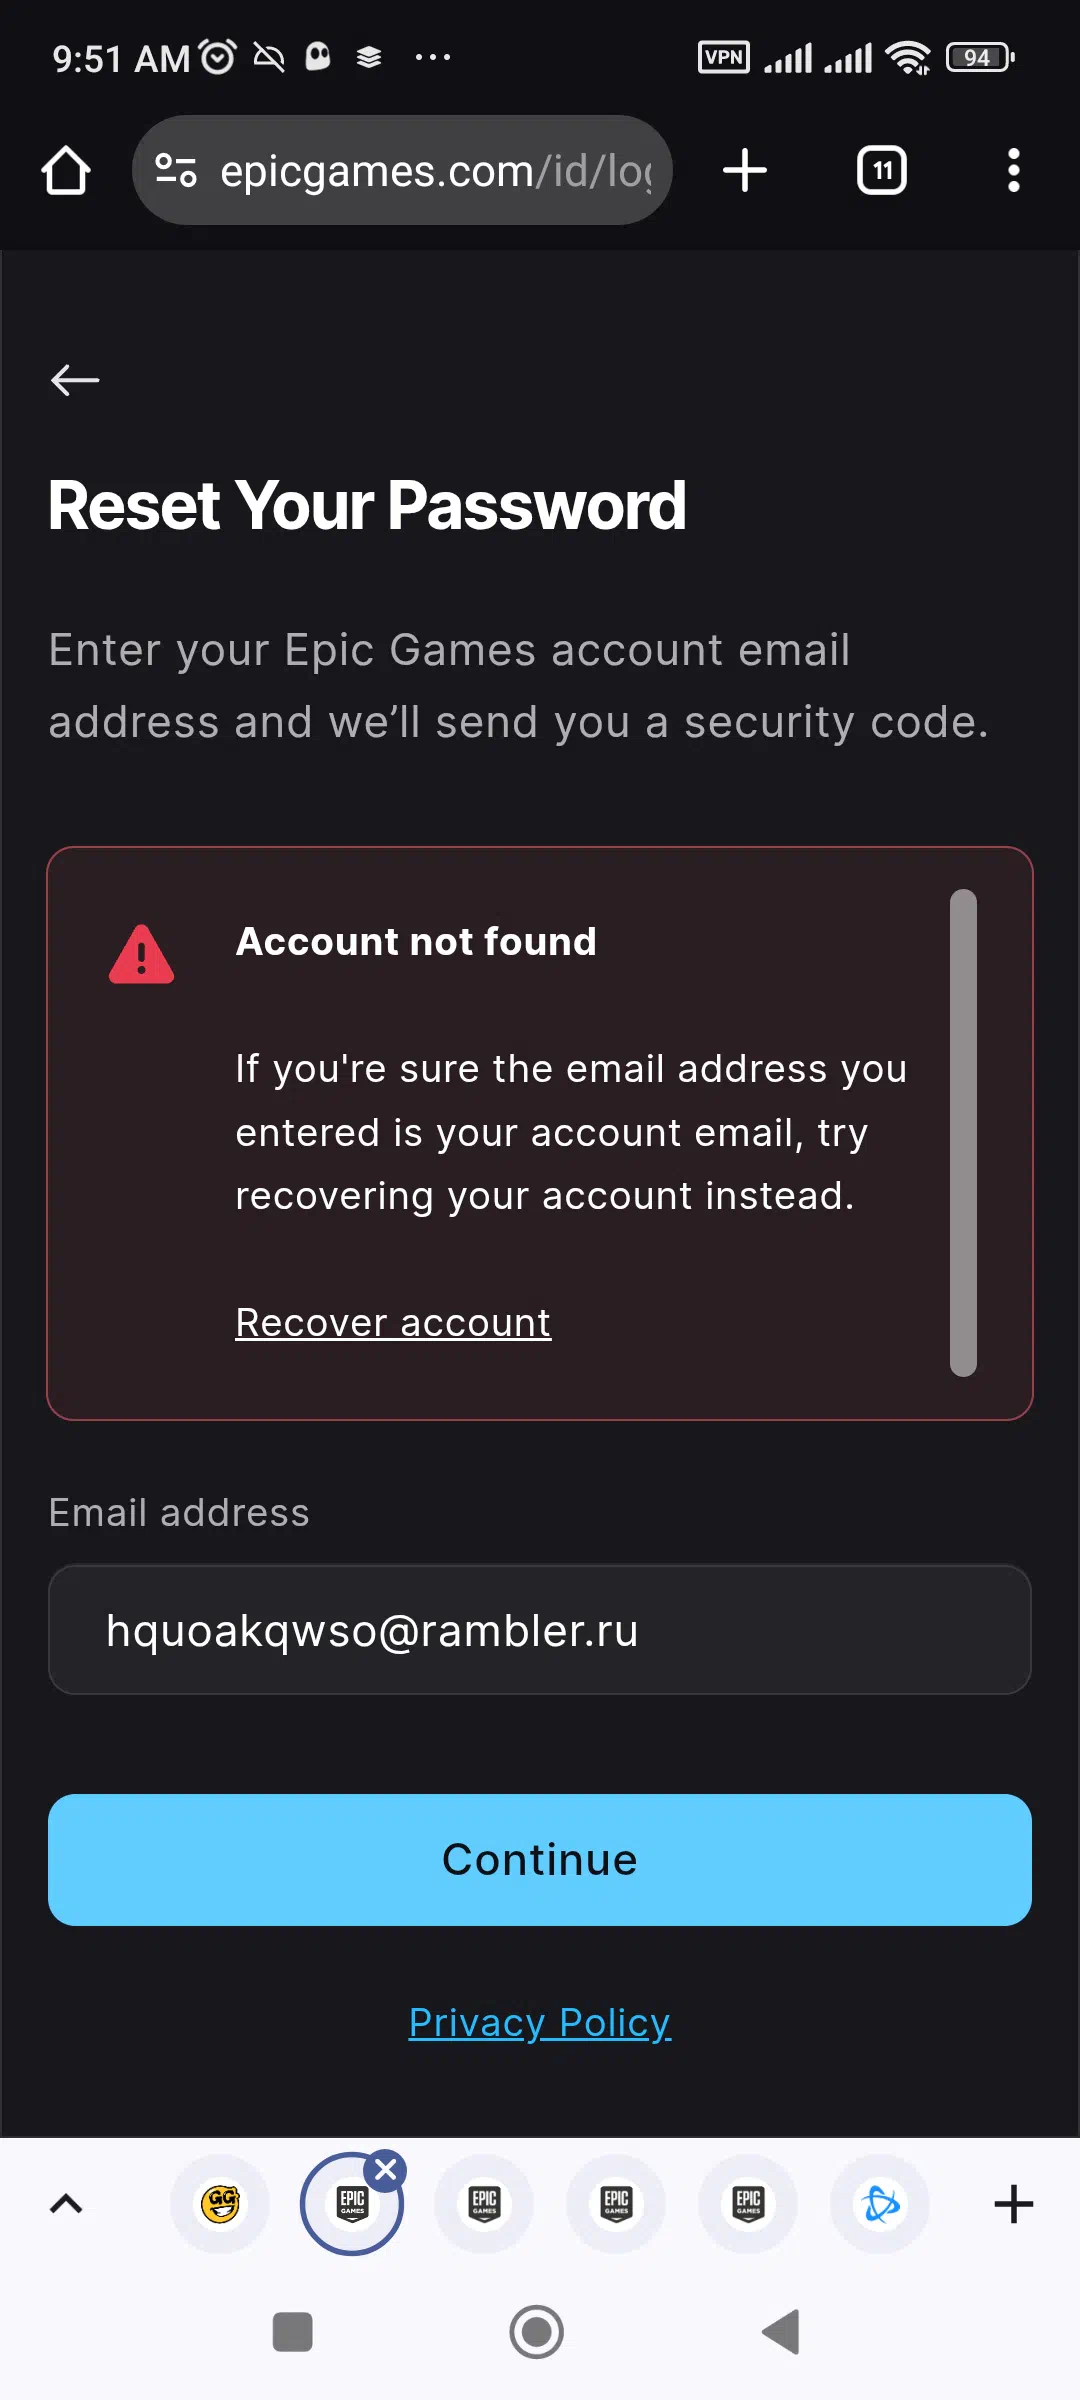This screenshot has height=2400, width=1080.
Task: Focus the Email address input field
Action: pos(540,1630)
